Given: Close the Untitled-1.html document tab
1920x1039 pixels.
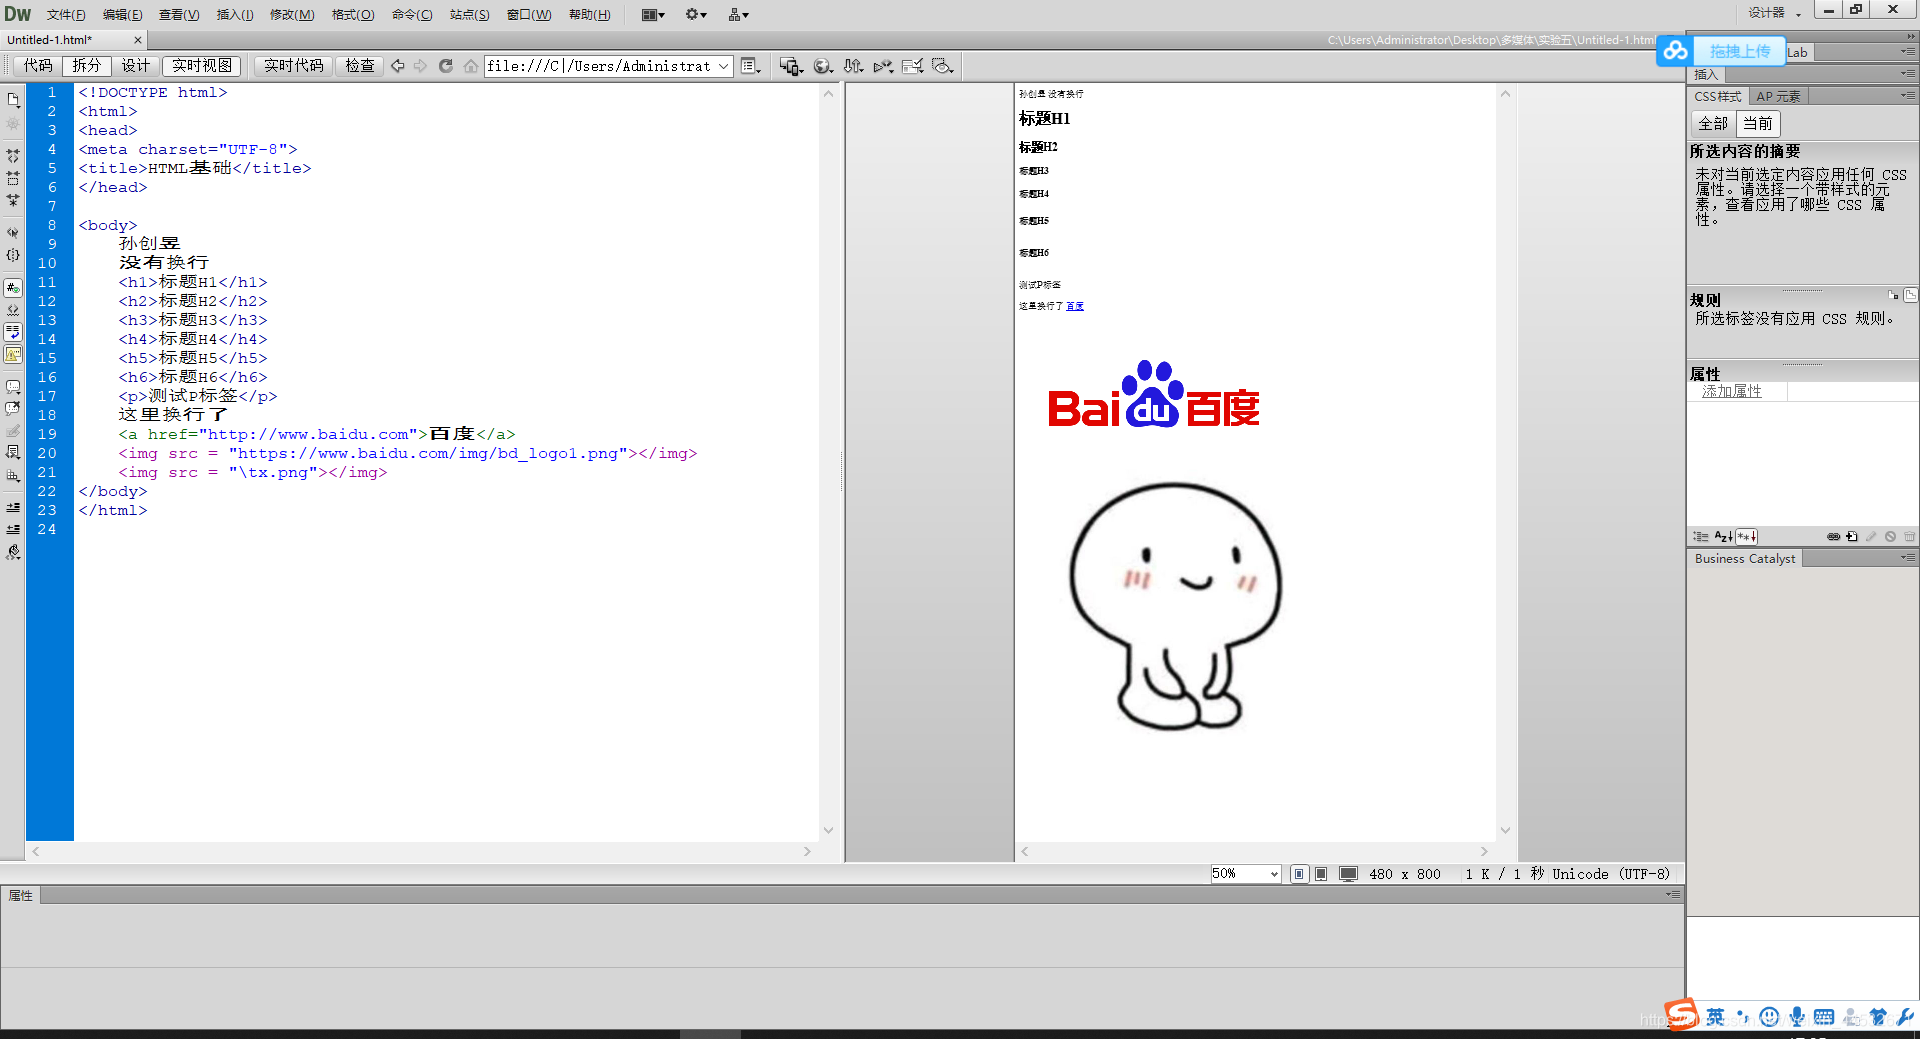Looking at the screenshot, I should 138,40.
